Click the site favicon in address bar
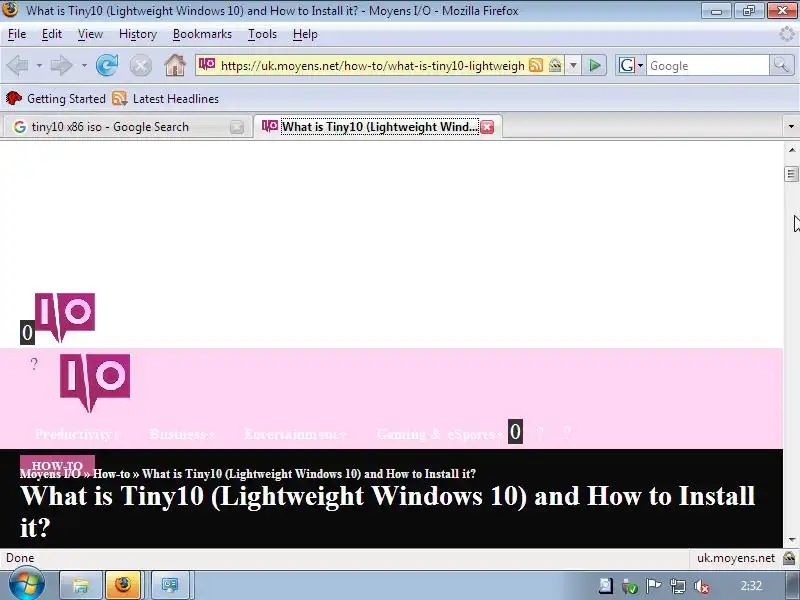 coord(207,65)
